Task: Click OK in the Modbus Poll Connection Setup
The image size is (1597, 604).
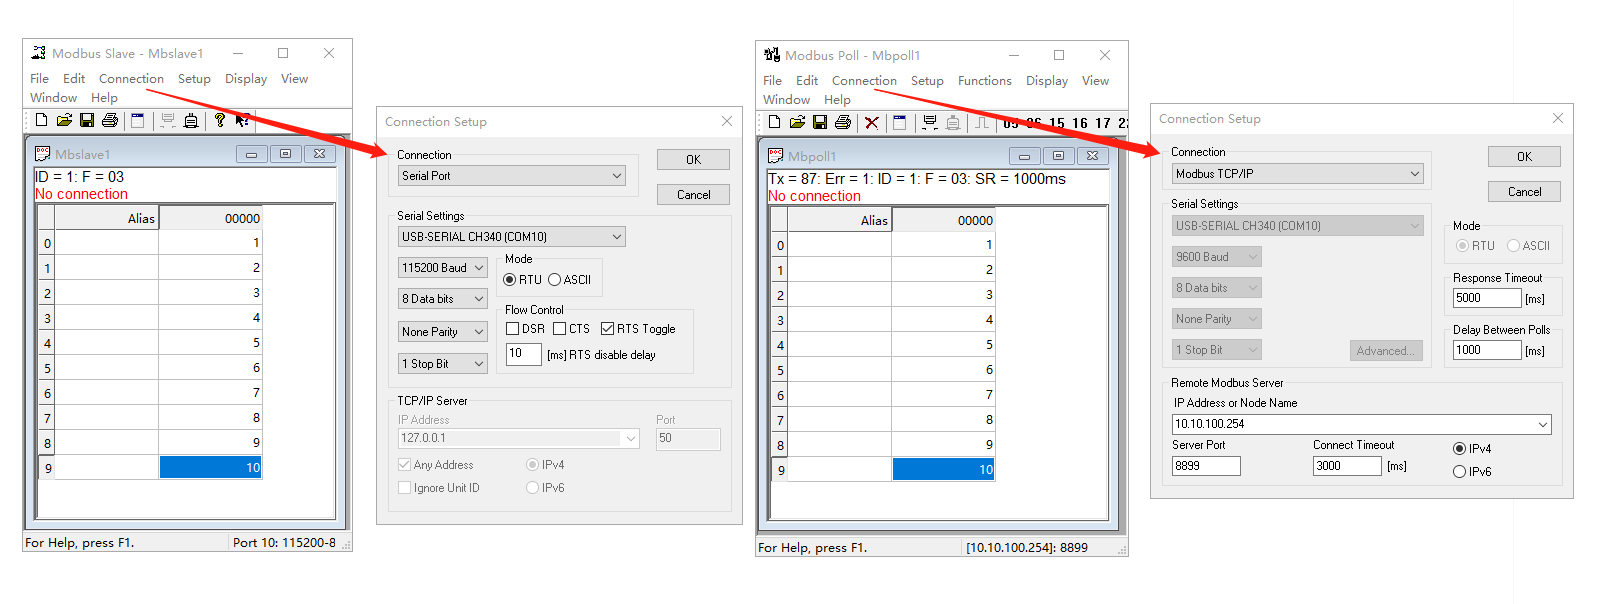Action: point(1523,157)
